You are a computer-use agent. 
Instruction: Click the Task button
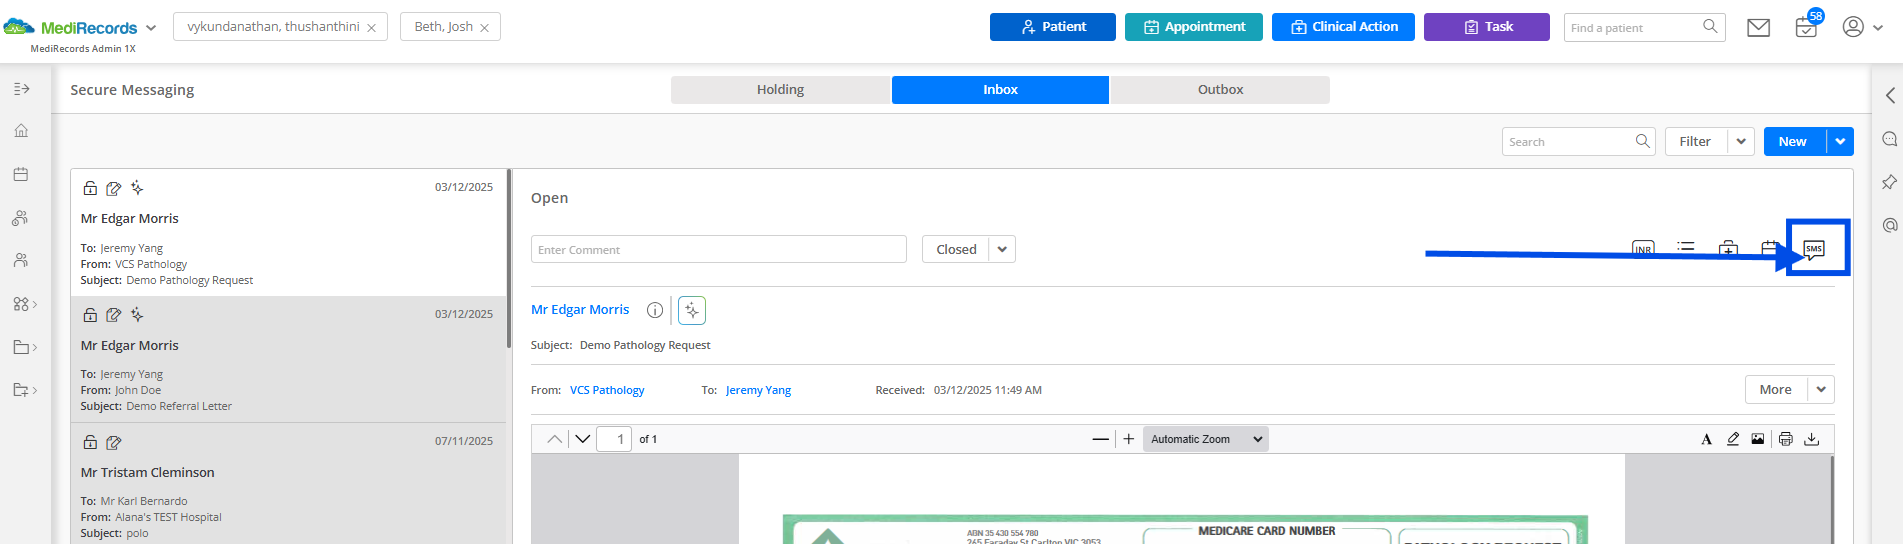pos(1487,27)
